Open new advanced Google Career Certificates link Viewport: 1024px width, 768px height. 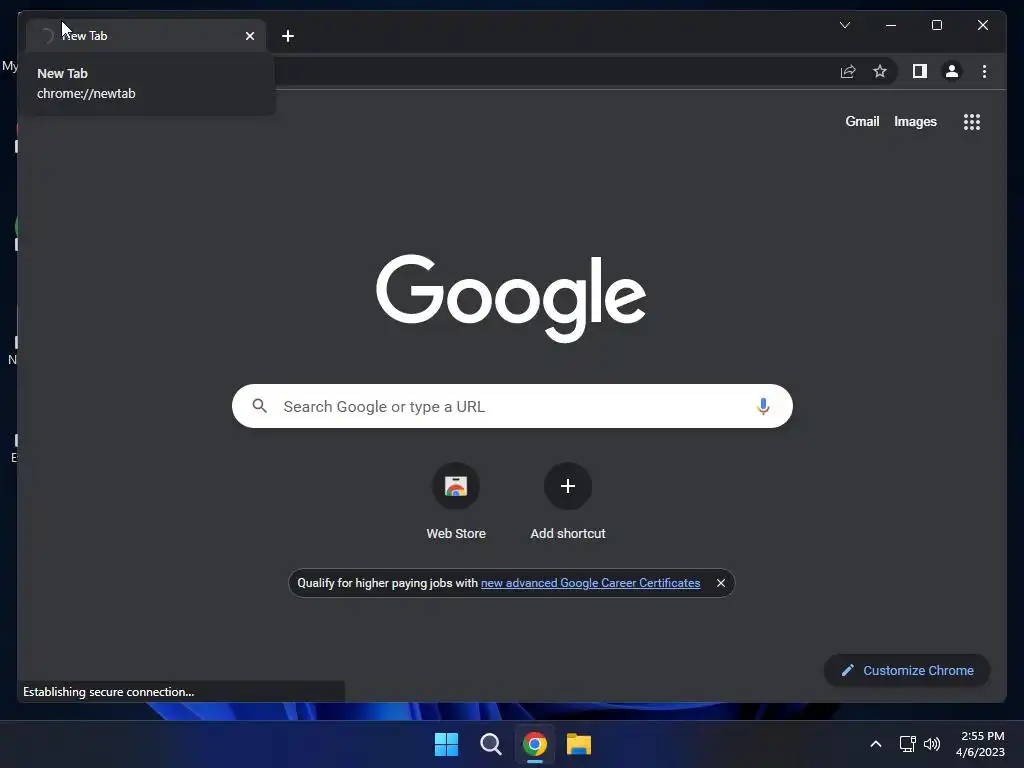coord(590,583)
